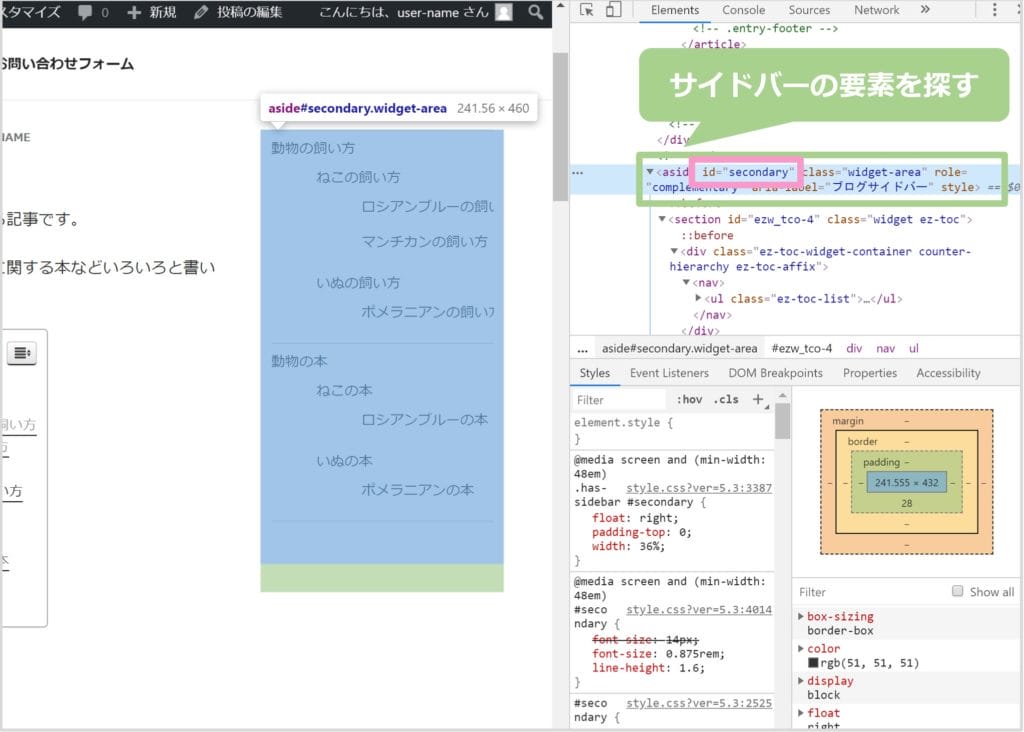Click the WordPress admin bar search icon
The width and height of the screenshot is (1024, 732).
[x=536, y=13]
